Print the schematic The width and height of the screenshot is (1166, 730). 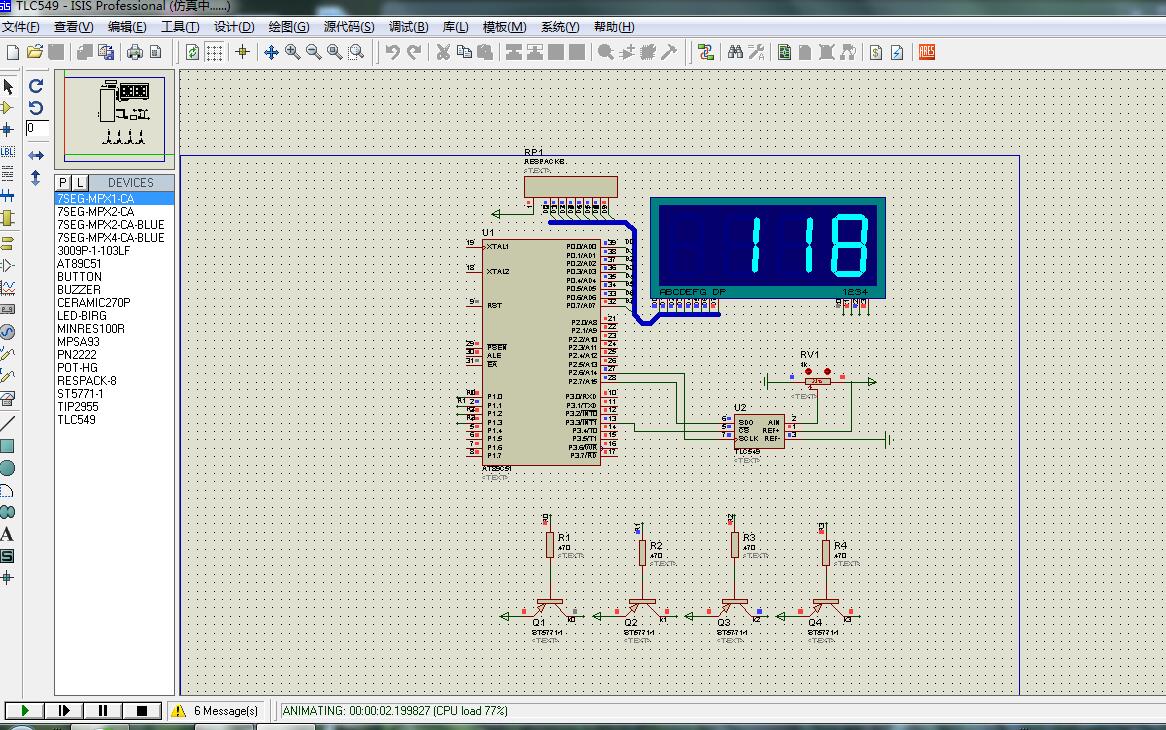click(x=135, y=52)
